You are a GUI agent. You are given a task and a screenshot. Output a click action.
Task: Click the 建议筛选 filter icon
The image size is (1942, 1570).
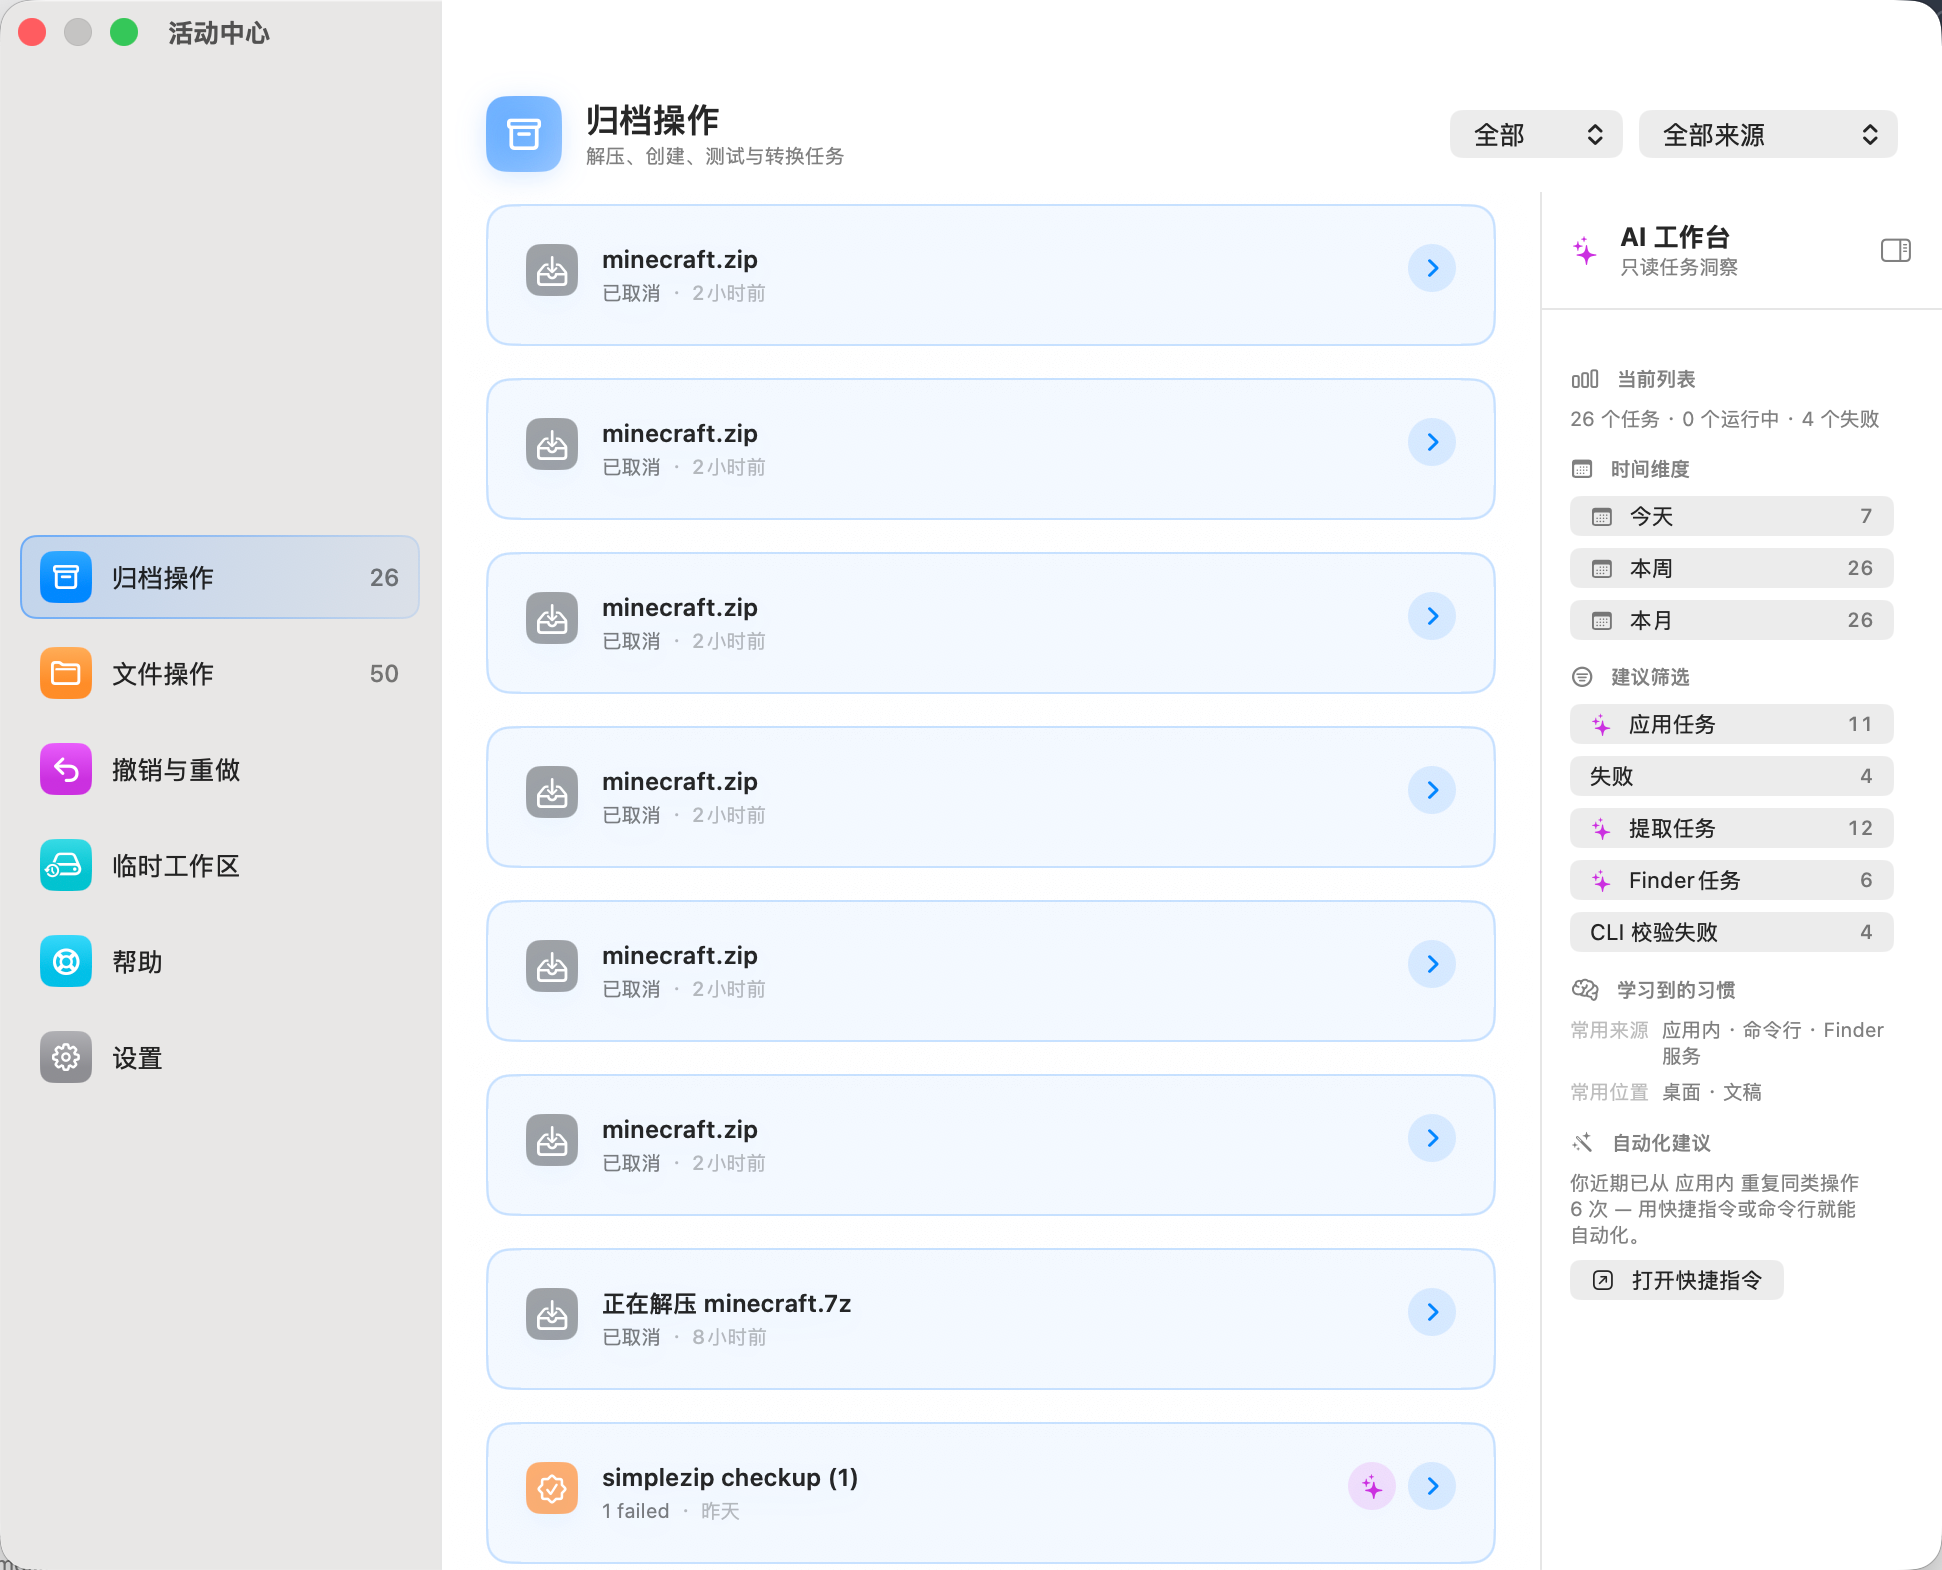(x=1582, y=677)
